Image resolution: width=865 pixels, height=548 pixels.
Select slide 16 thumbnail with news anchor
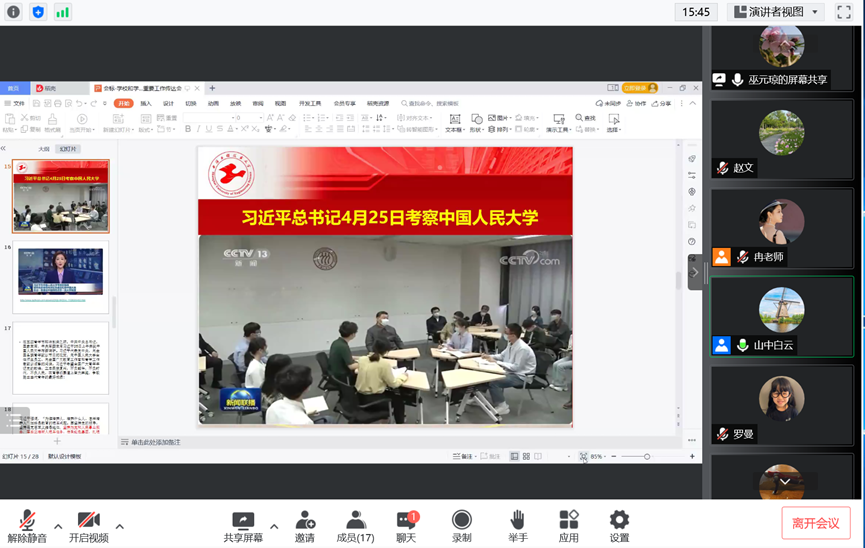tap(61, 277)
